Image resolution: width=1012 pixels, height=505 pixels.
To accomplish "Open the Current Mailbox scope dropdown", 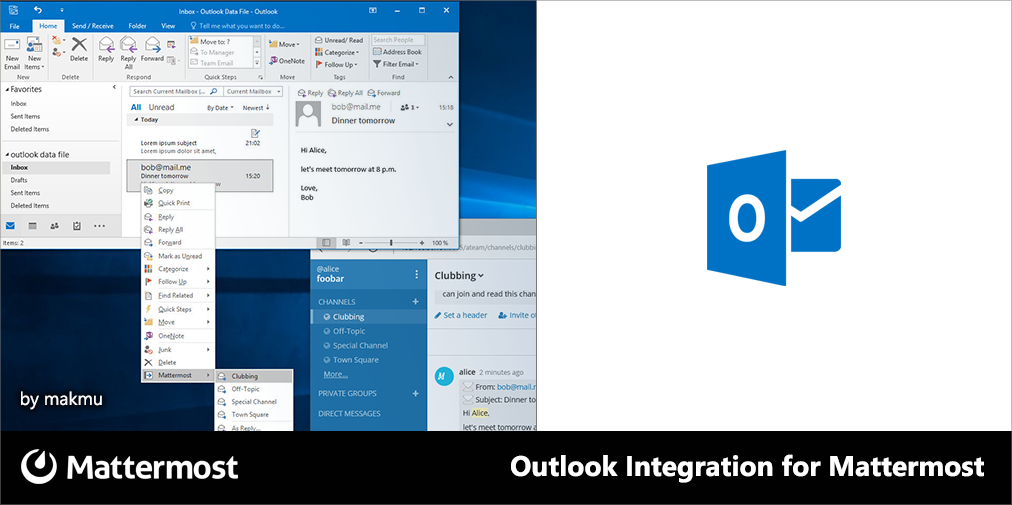I will [x=254, y=92].
